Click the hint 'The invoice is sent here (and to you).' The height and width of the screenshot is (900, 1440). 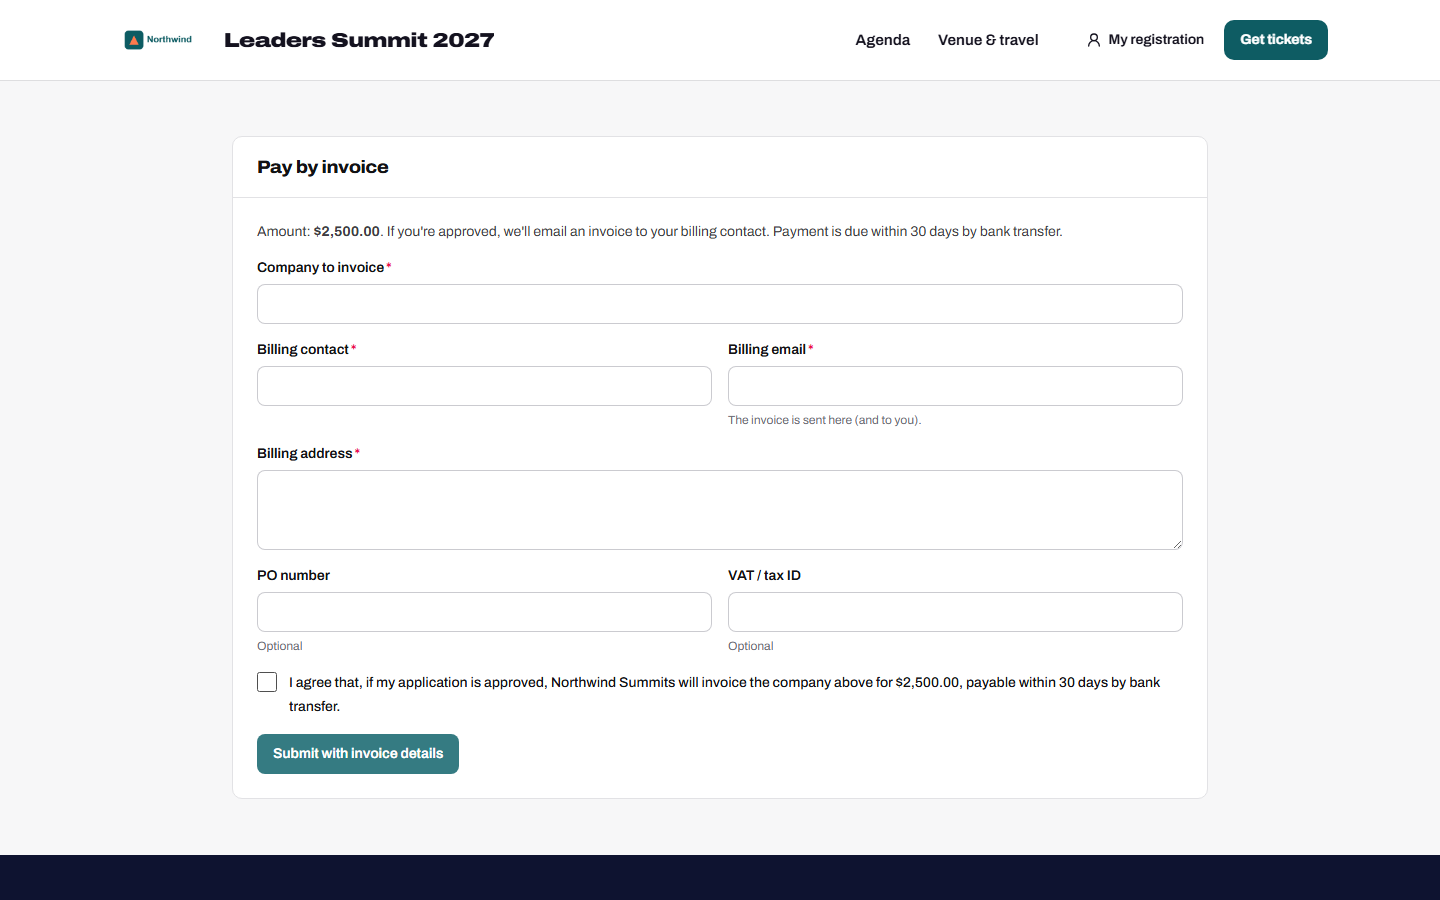click(825, 420)
